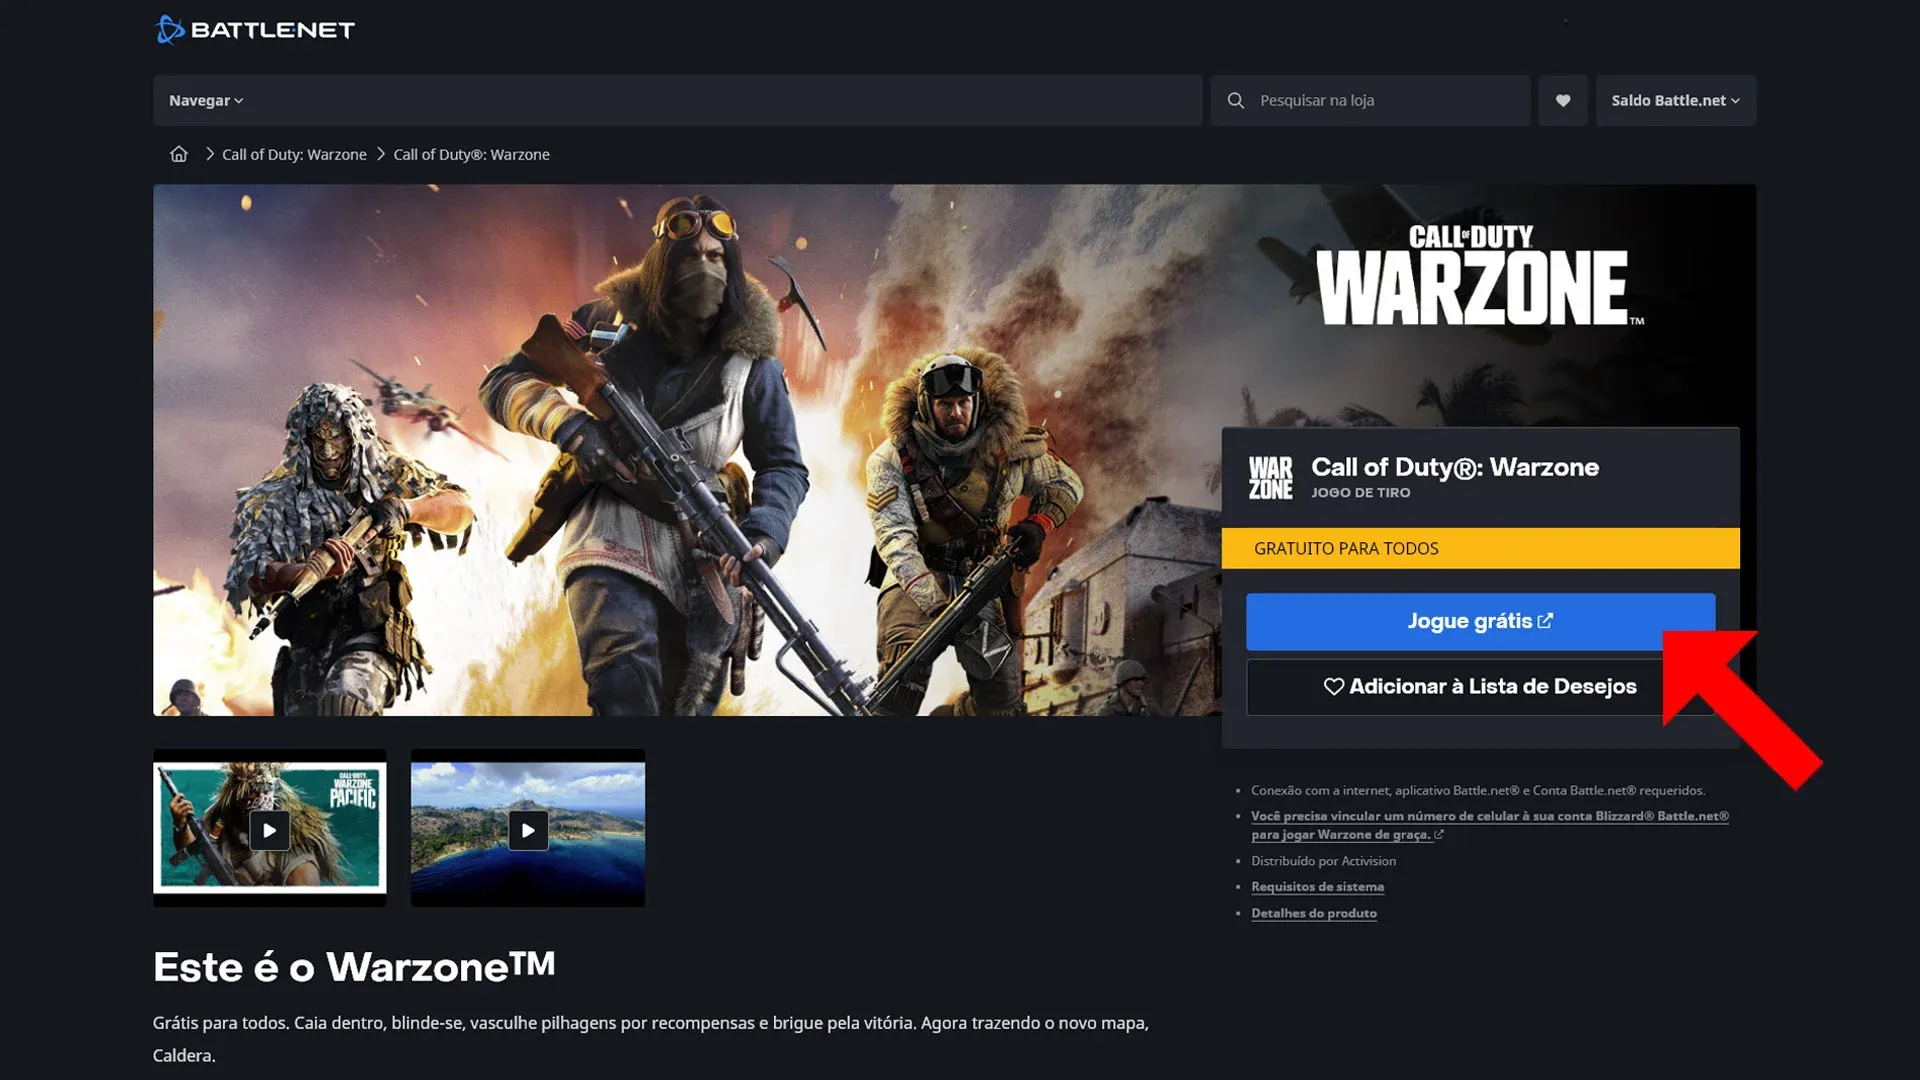Search in the Pesquisar na loja field
This screenshot has width=1920, height=1080.
[1370, 100]
